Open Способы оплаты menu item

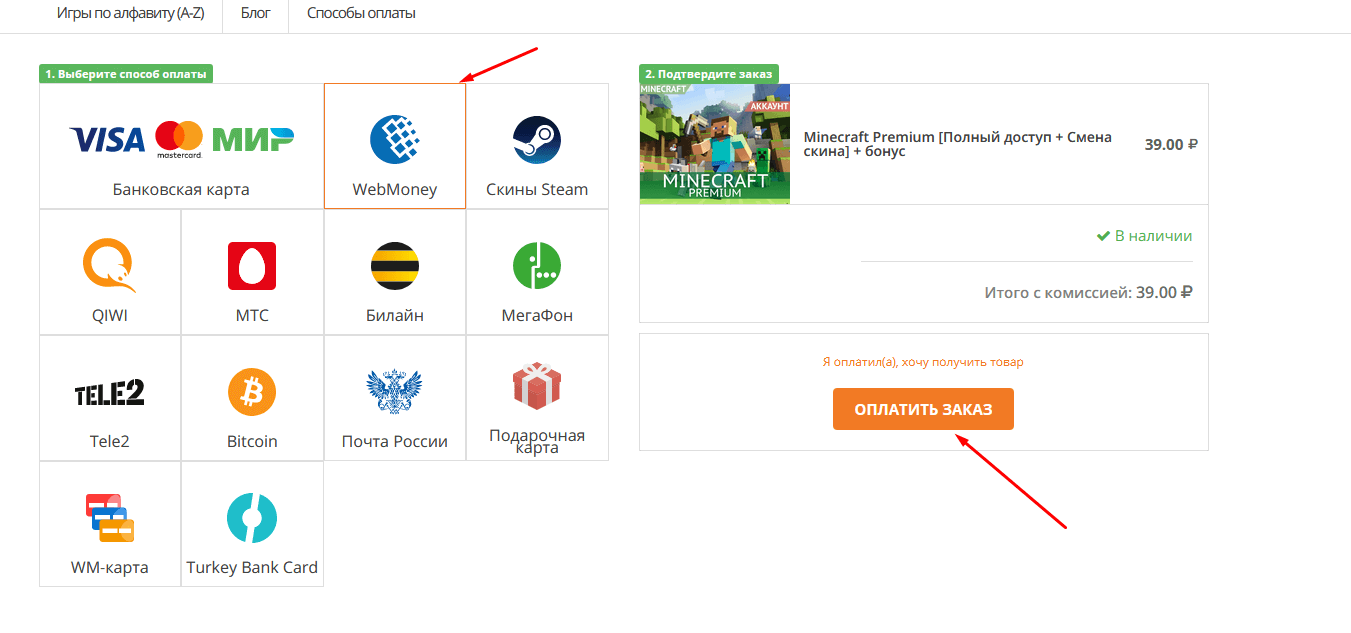361,14
